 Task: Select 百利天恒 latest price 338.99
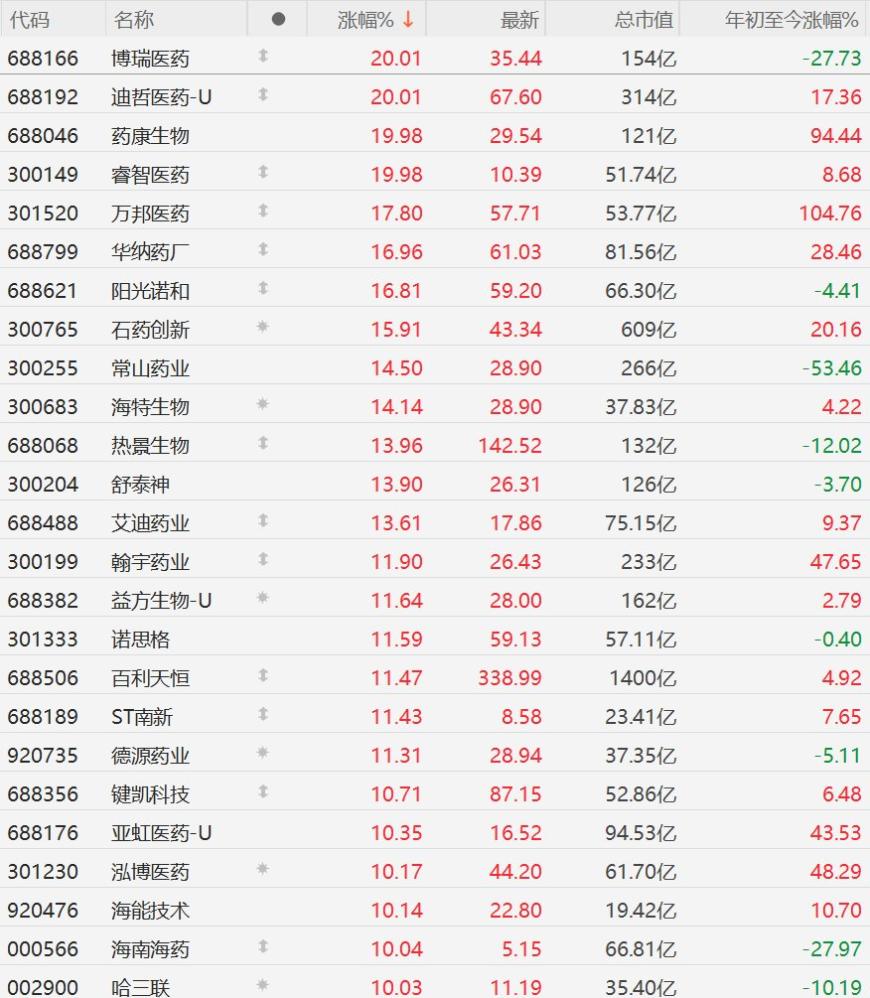pos(510,678)
